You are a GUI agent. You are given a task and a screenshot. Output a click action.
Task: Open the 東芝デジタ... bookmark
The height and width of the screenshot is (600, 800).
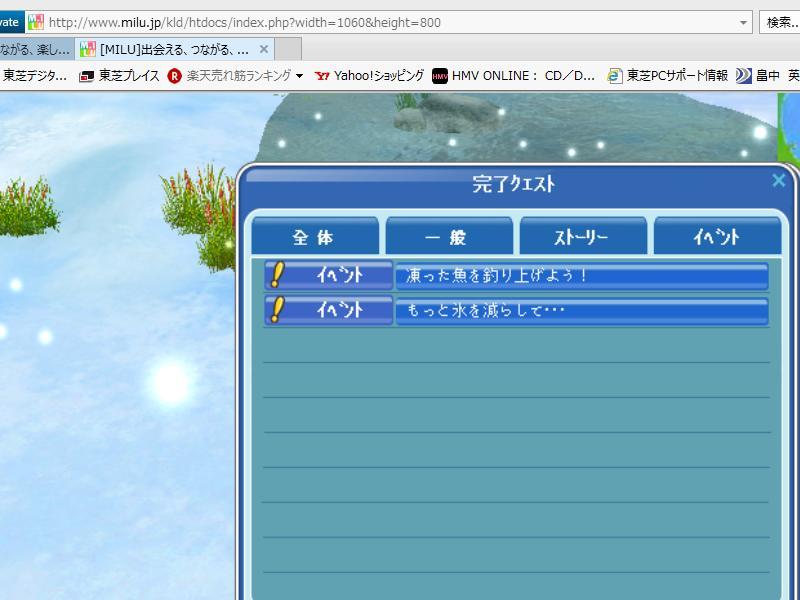(34, 76)
